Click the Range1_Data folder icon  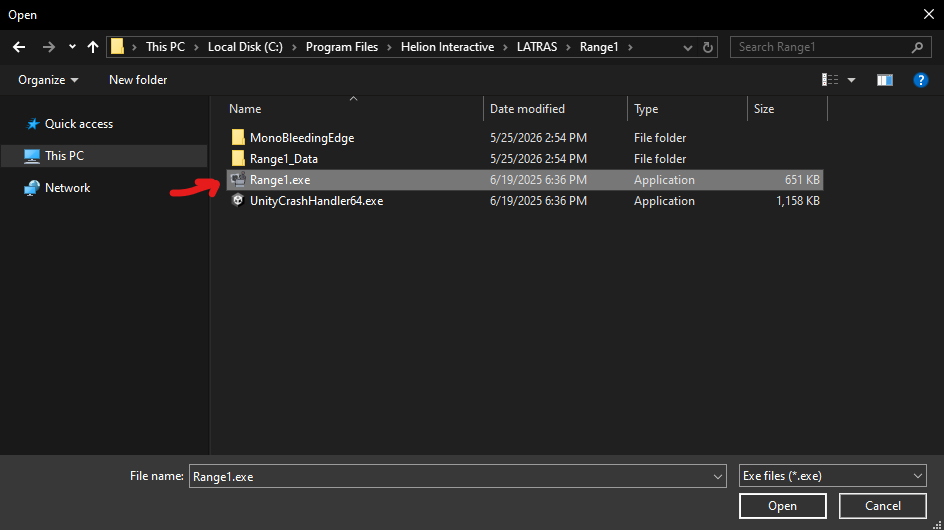point(238,158)
